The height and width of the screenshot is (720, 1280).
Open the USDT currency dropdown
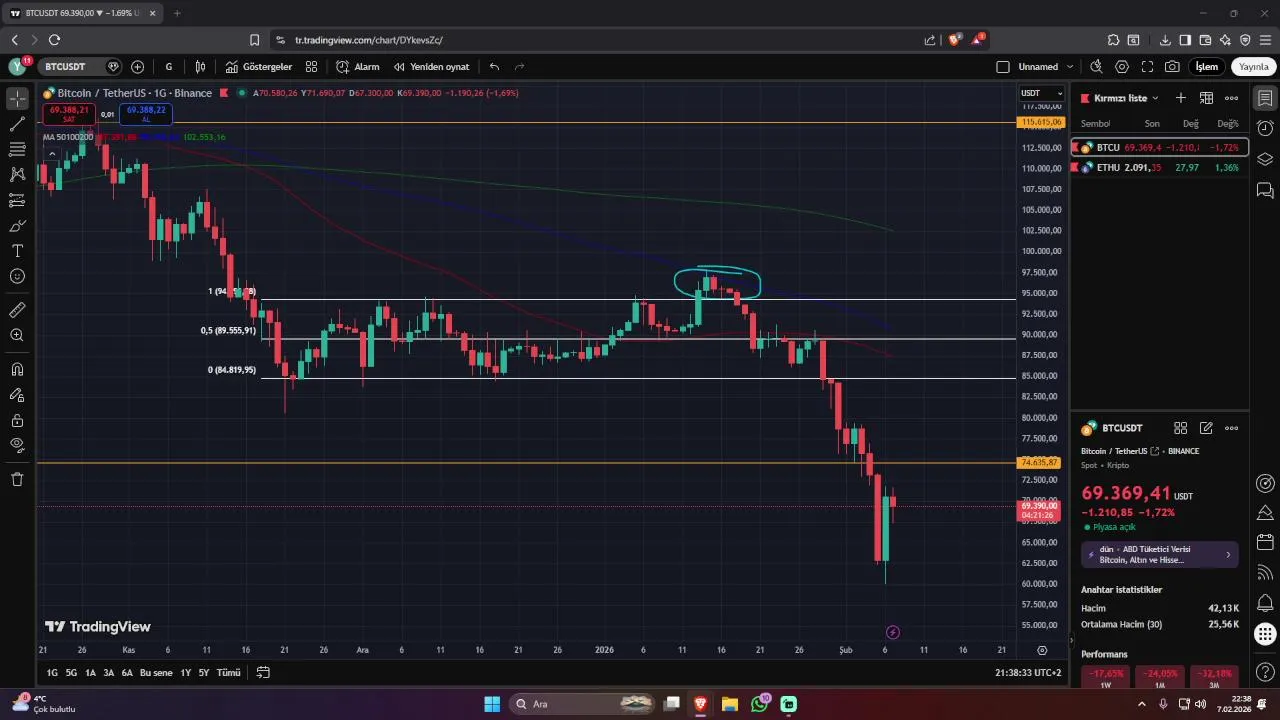[1041, 93]
